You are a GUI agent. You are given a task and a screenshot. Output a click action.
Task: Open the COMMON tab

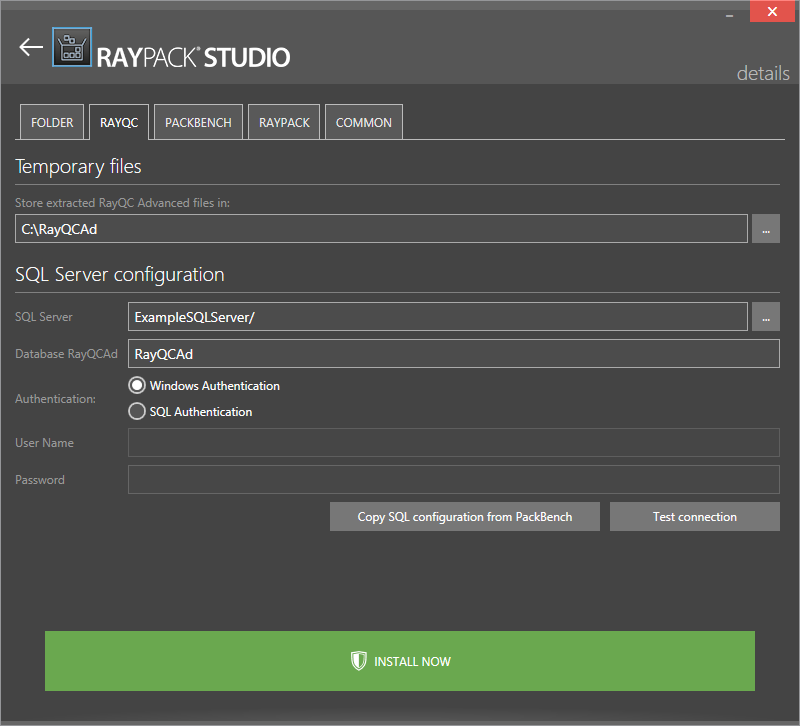tap(364, 122)
